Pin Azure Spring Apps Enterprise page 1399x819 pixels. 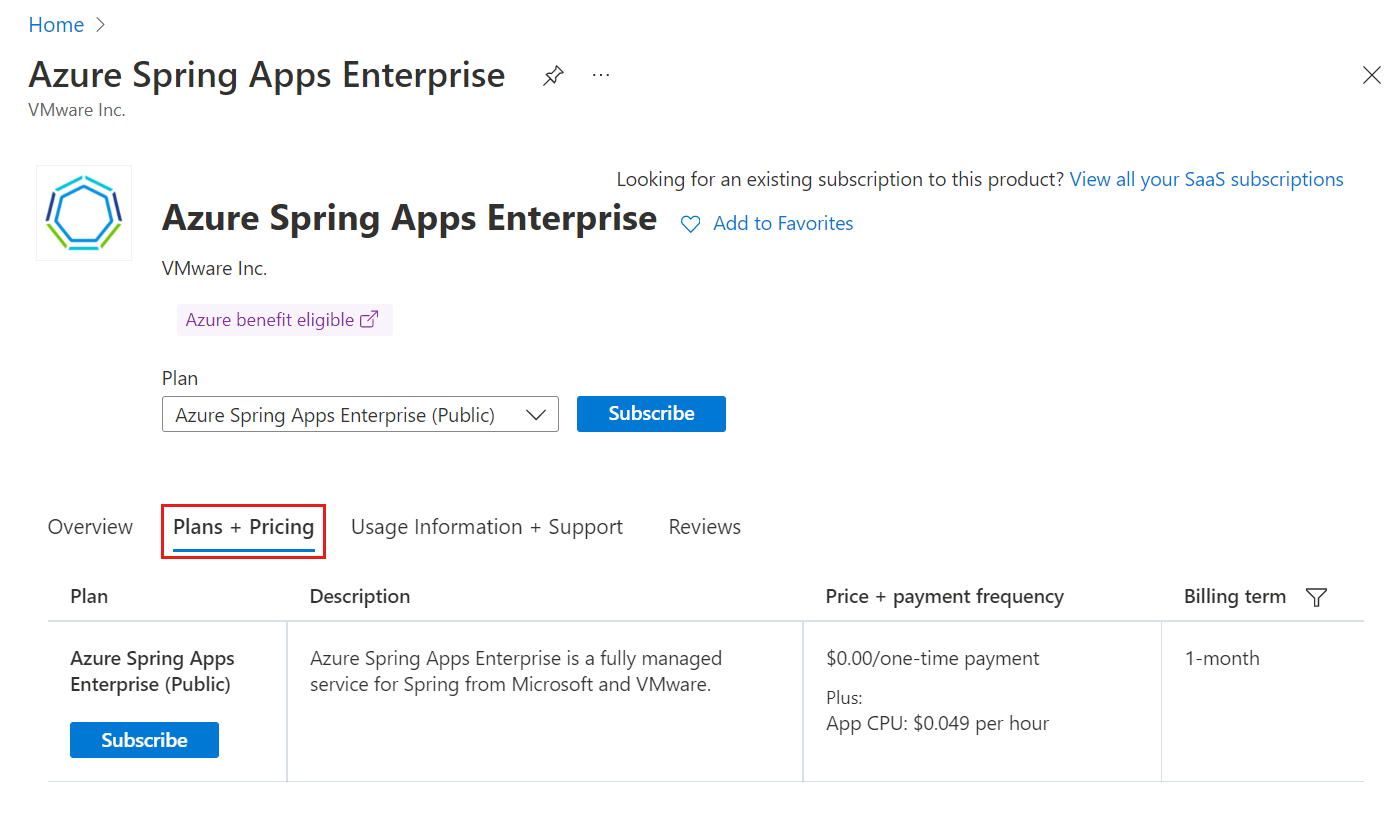tap(553, 76)
